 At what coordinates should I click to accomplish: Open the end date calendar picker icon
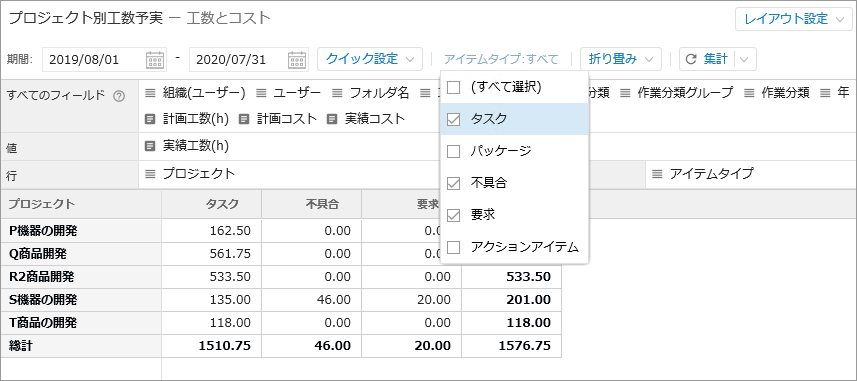click(x=297, y=60)
